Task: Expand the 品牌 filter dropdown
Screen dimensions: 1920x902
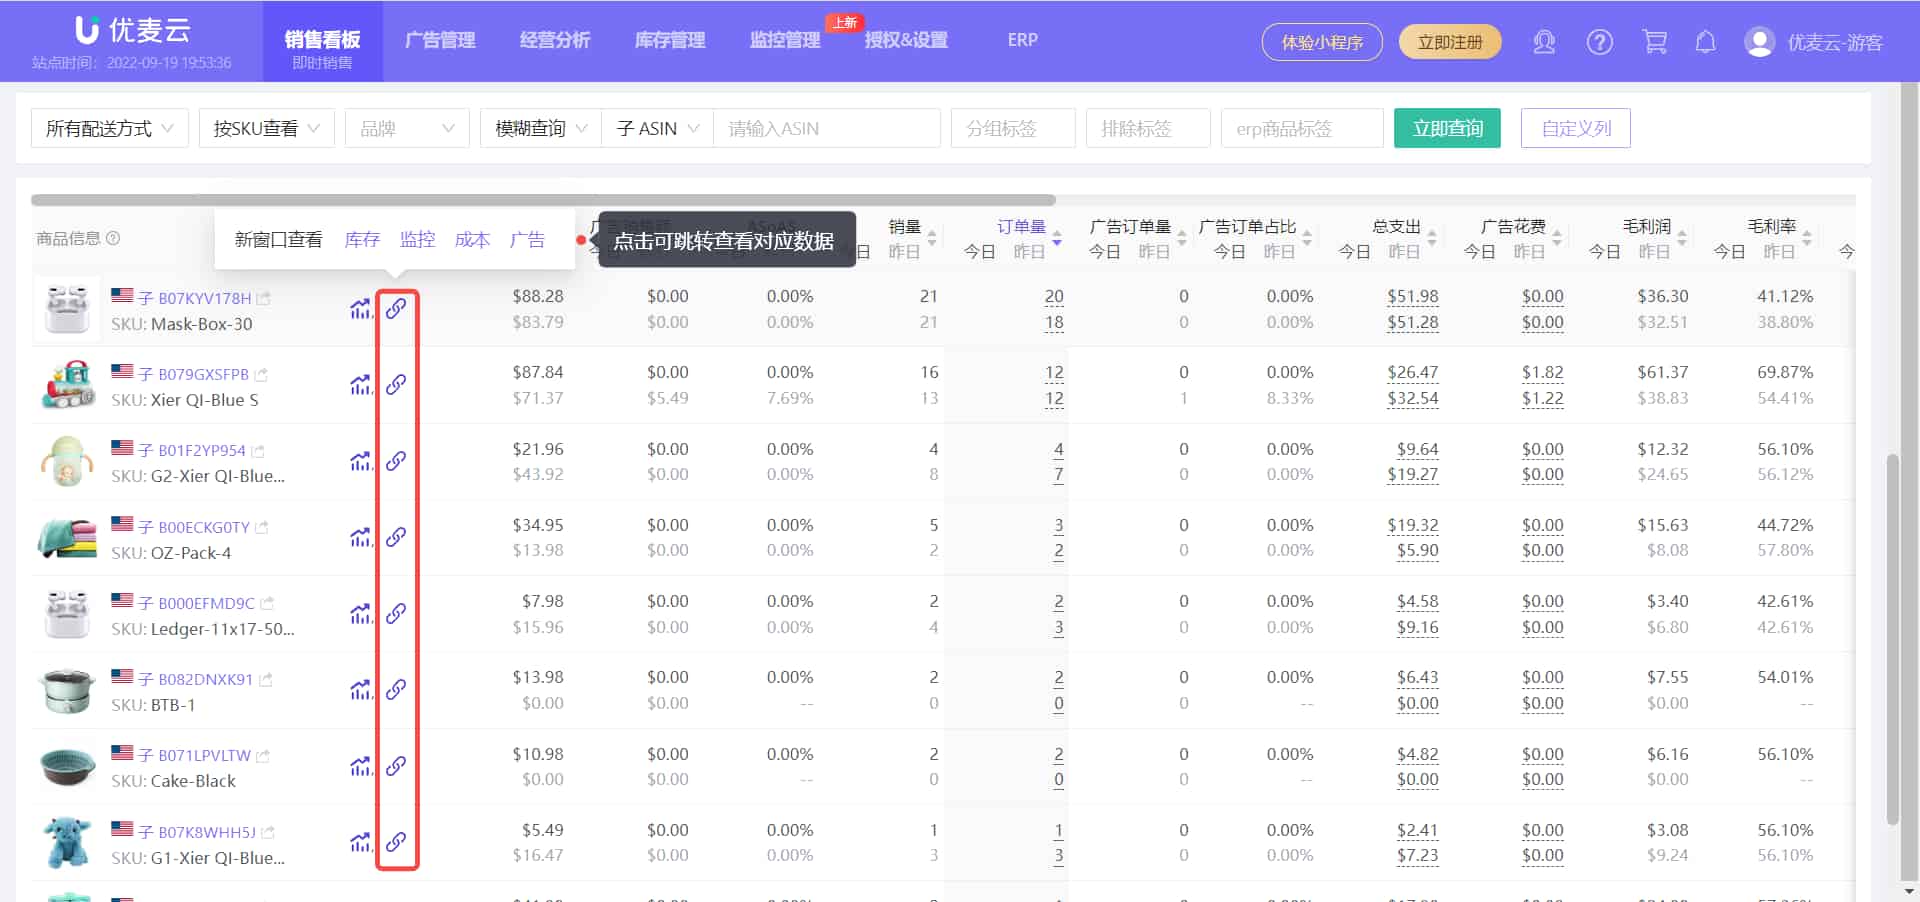Action: pos(406,128)
